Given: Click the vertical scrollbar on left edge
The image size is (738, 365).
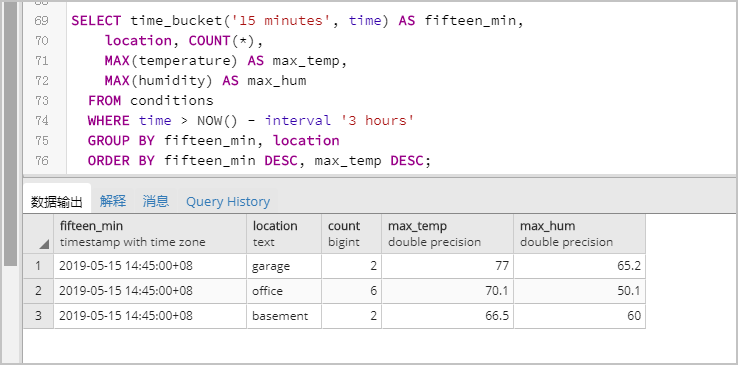Looking at the screenshot, I should tap(10, 134).
